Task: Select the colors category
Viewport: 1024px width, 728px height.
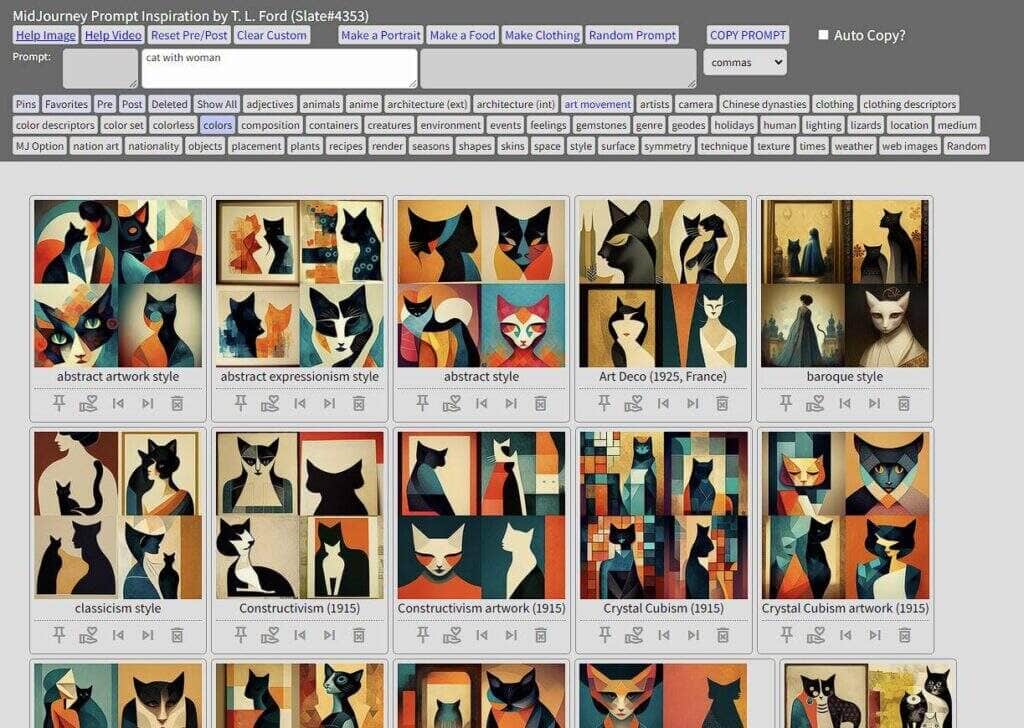Action: pos(217,125)
